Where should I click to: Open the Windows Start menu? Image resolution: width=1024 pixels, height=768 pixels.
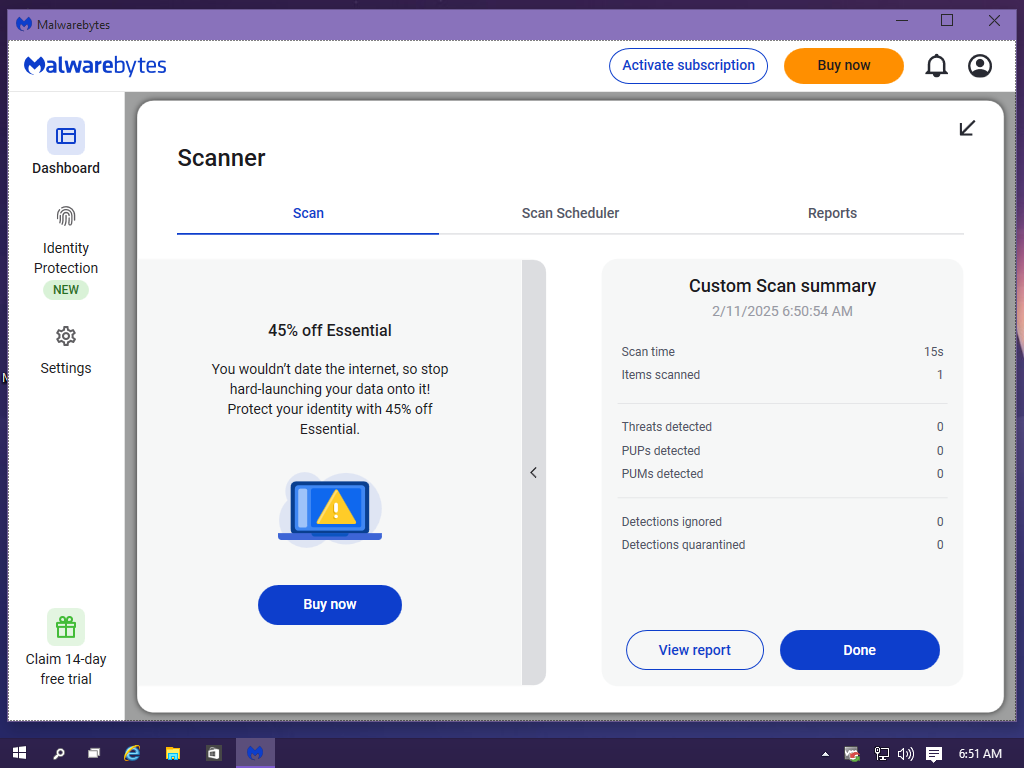tap(19, 754)
